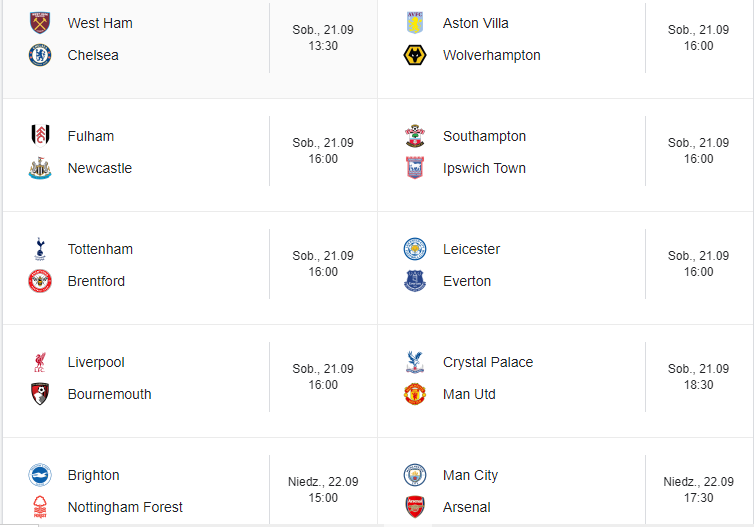Click the Arsenal cannon crest

coord(415,506)
